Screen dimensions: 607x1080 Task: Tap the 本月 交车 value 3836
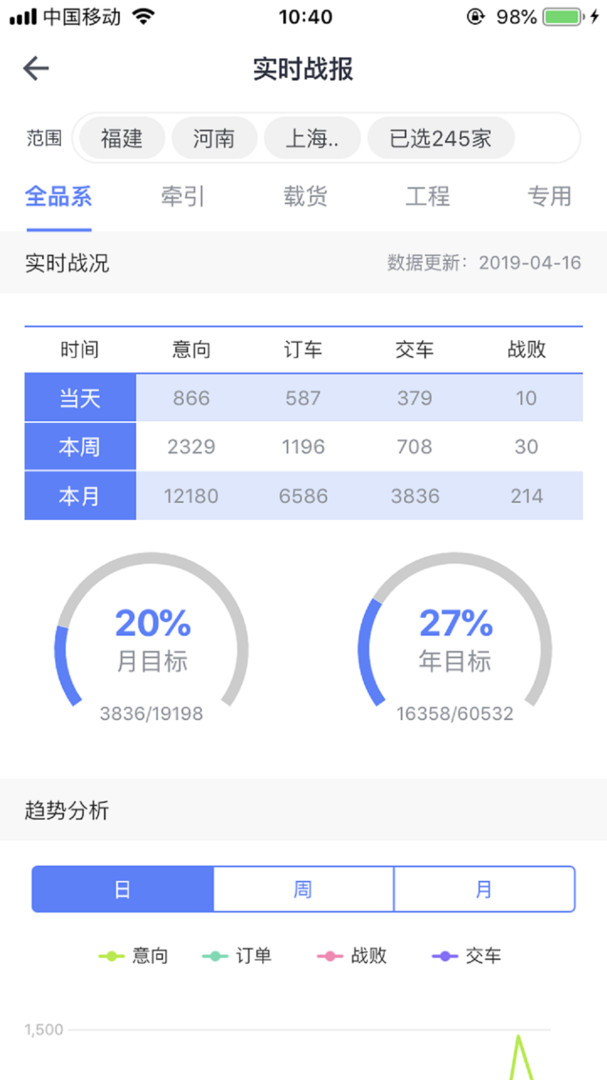414,496
